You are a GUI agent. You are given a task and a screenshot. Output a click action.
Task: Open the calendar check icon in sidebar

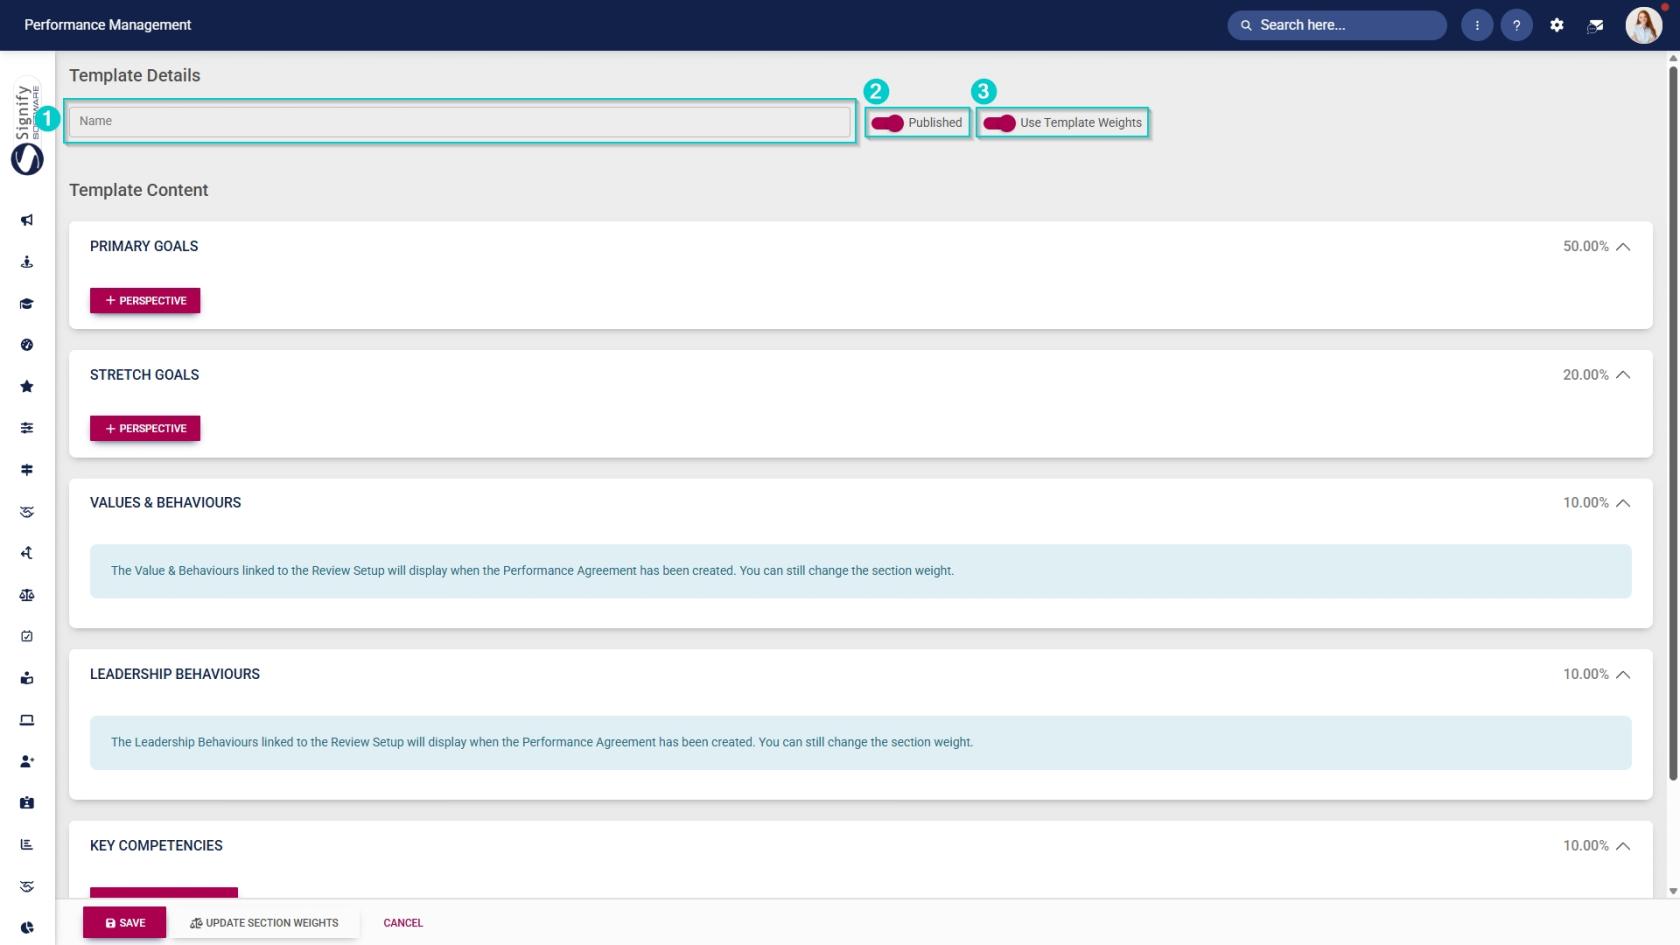click(27, 636)
